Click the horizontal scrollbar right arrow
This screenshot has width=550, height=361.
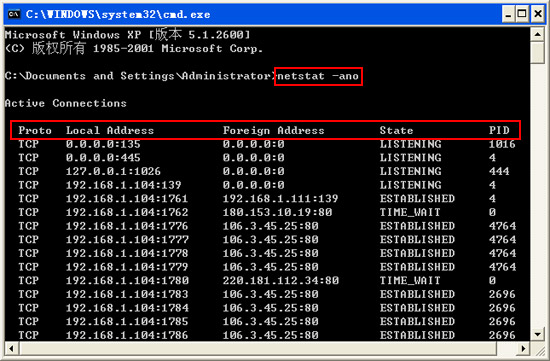pos(523,349)
